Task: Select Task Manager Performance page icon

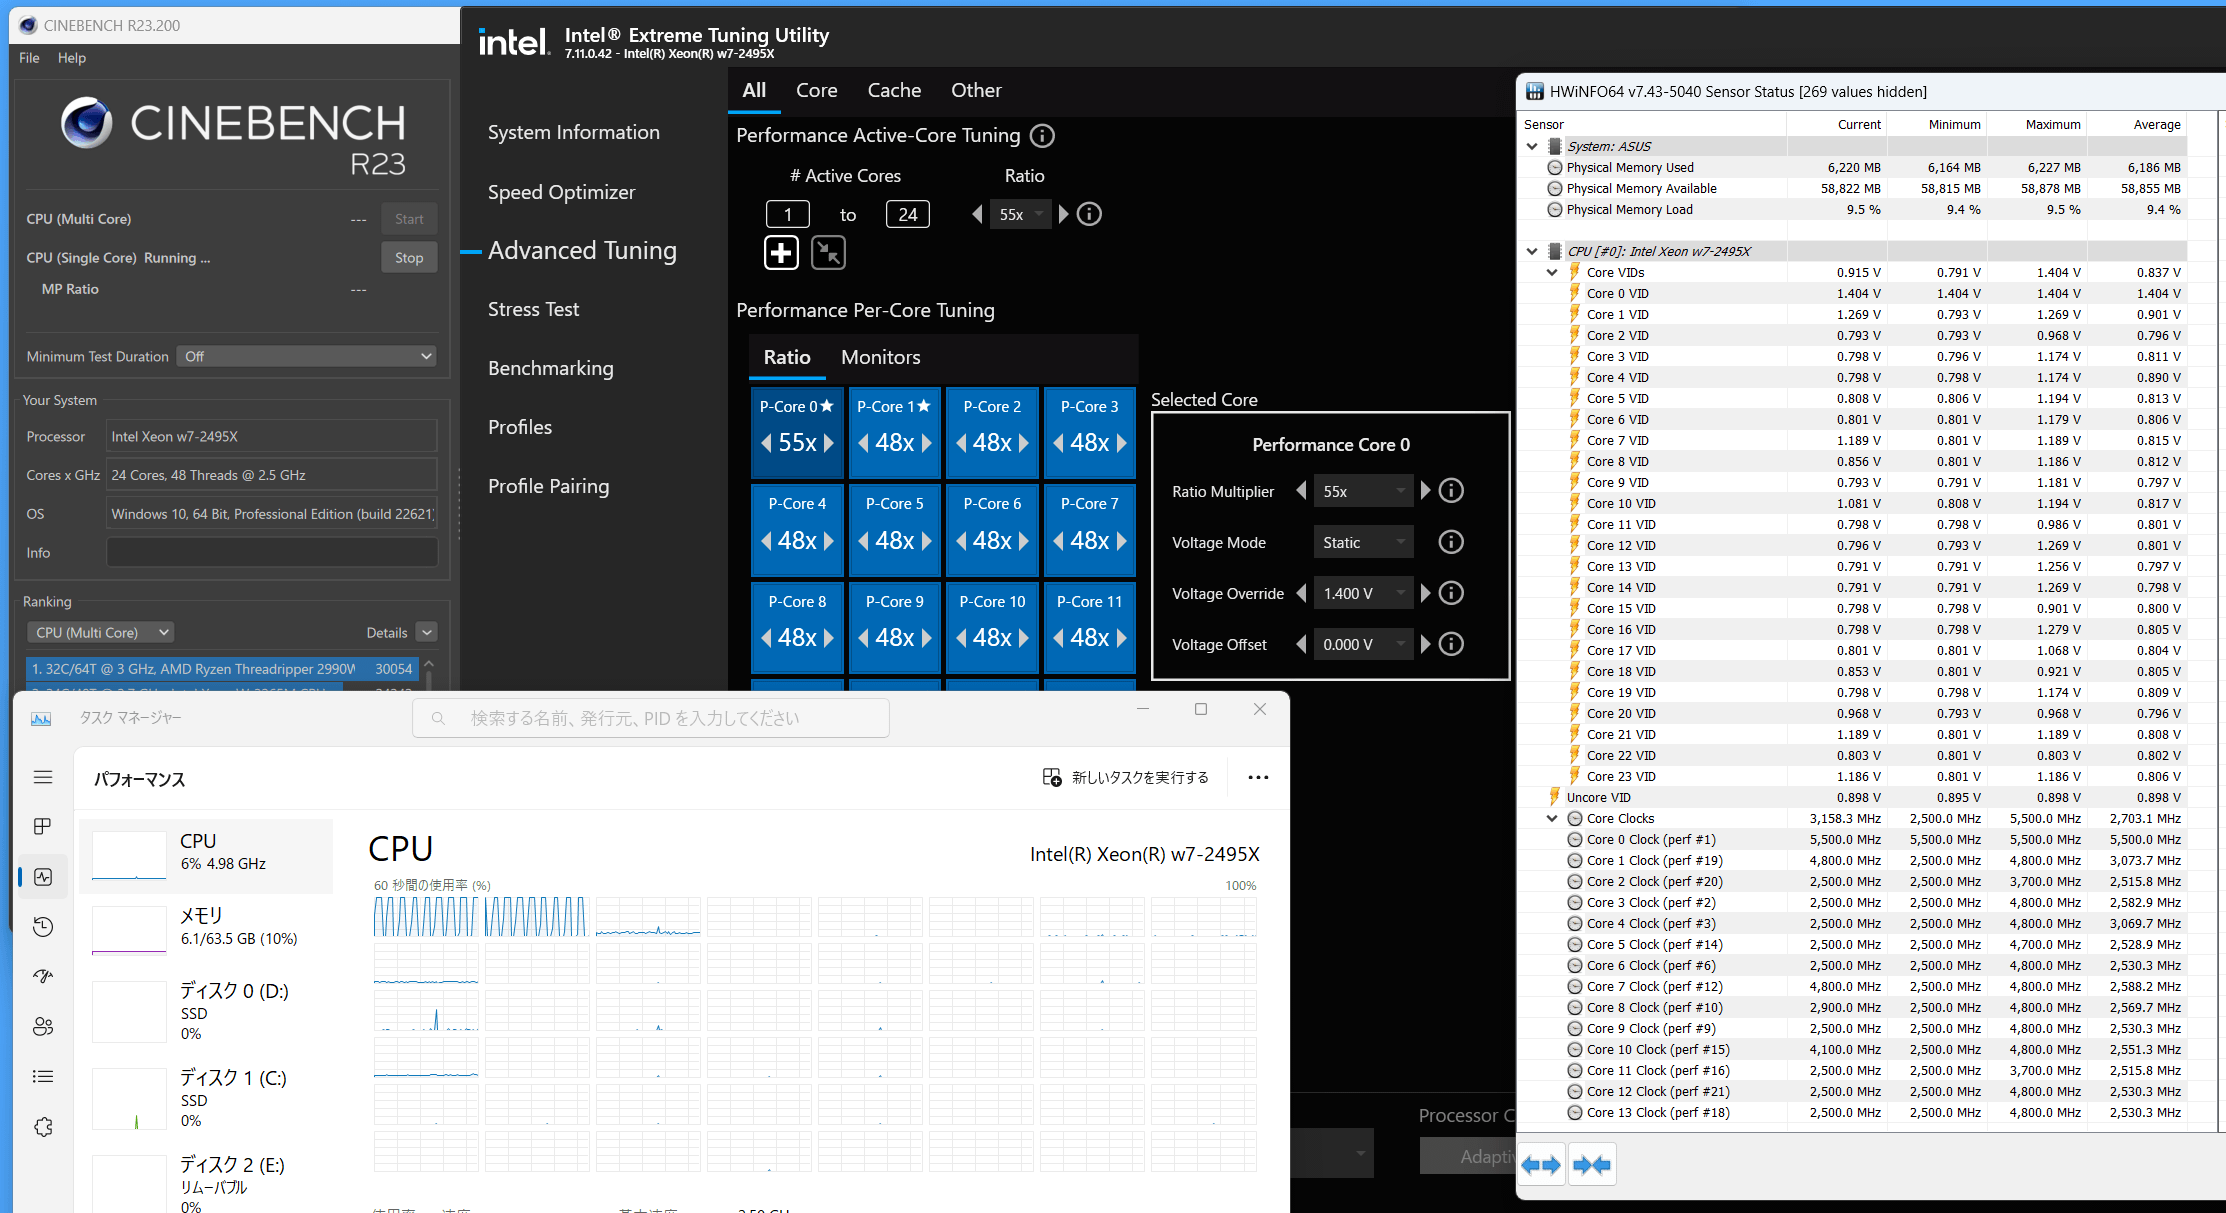Action: point(43,877)
